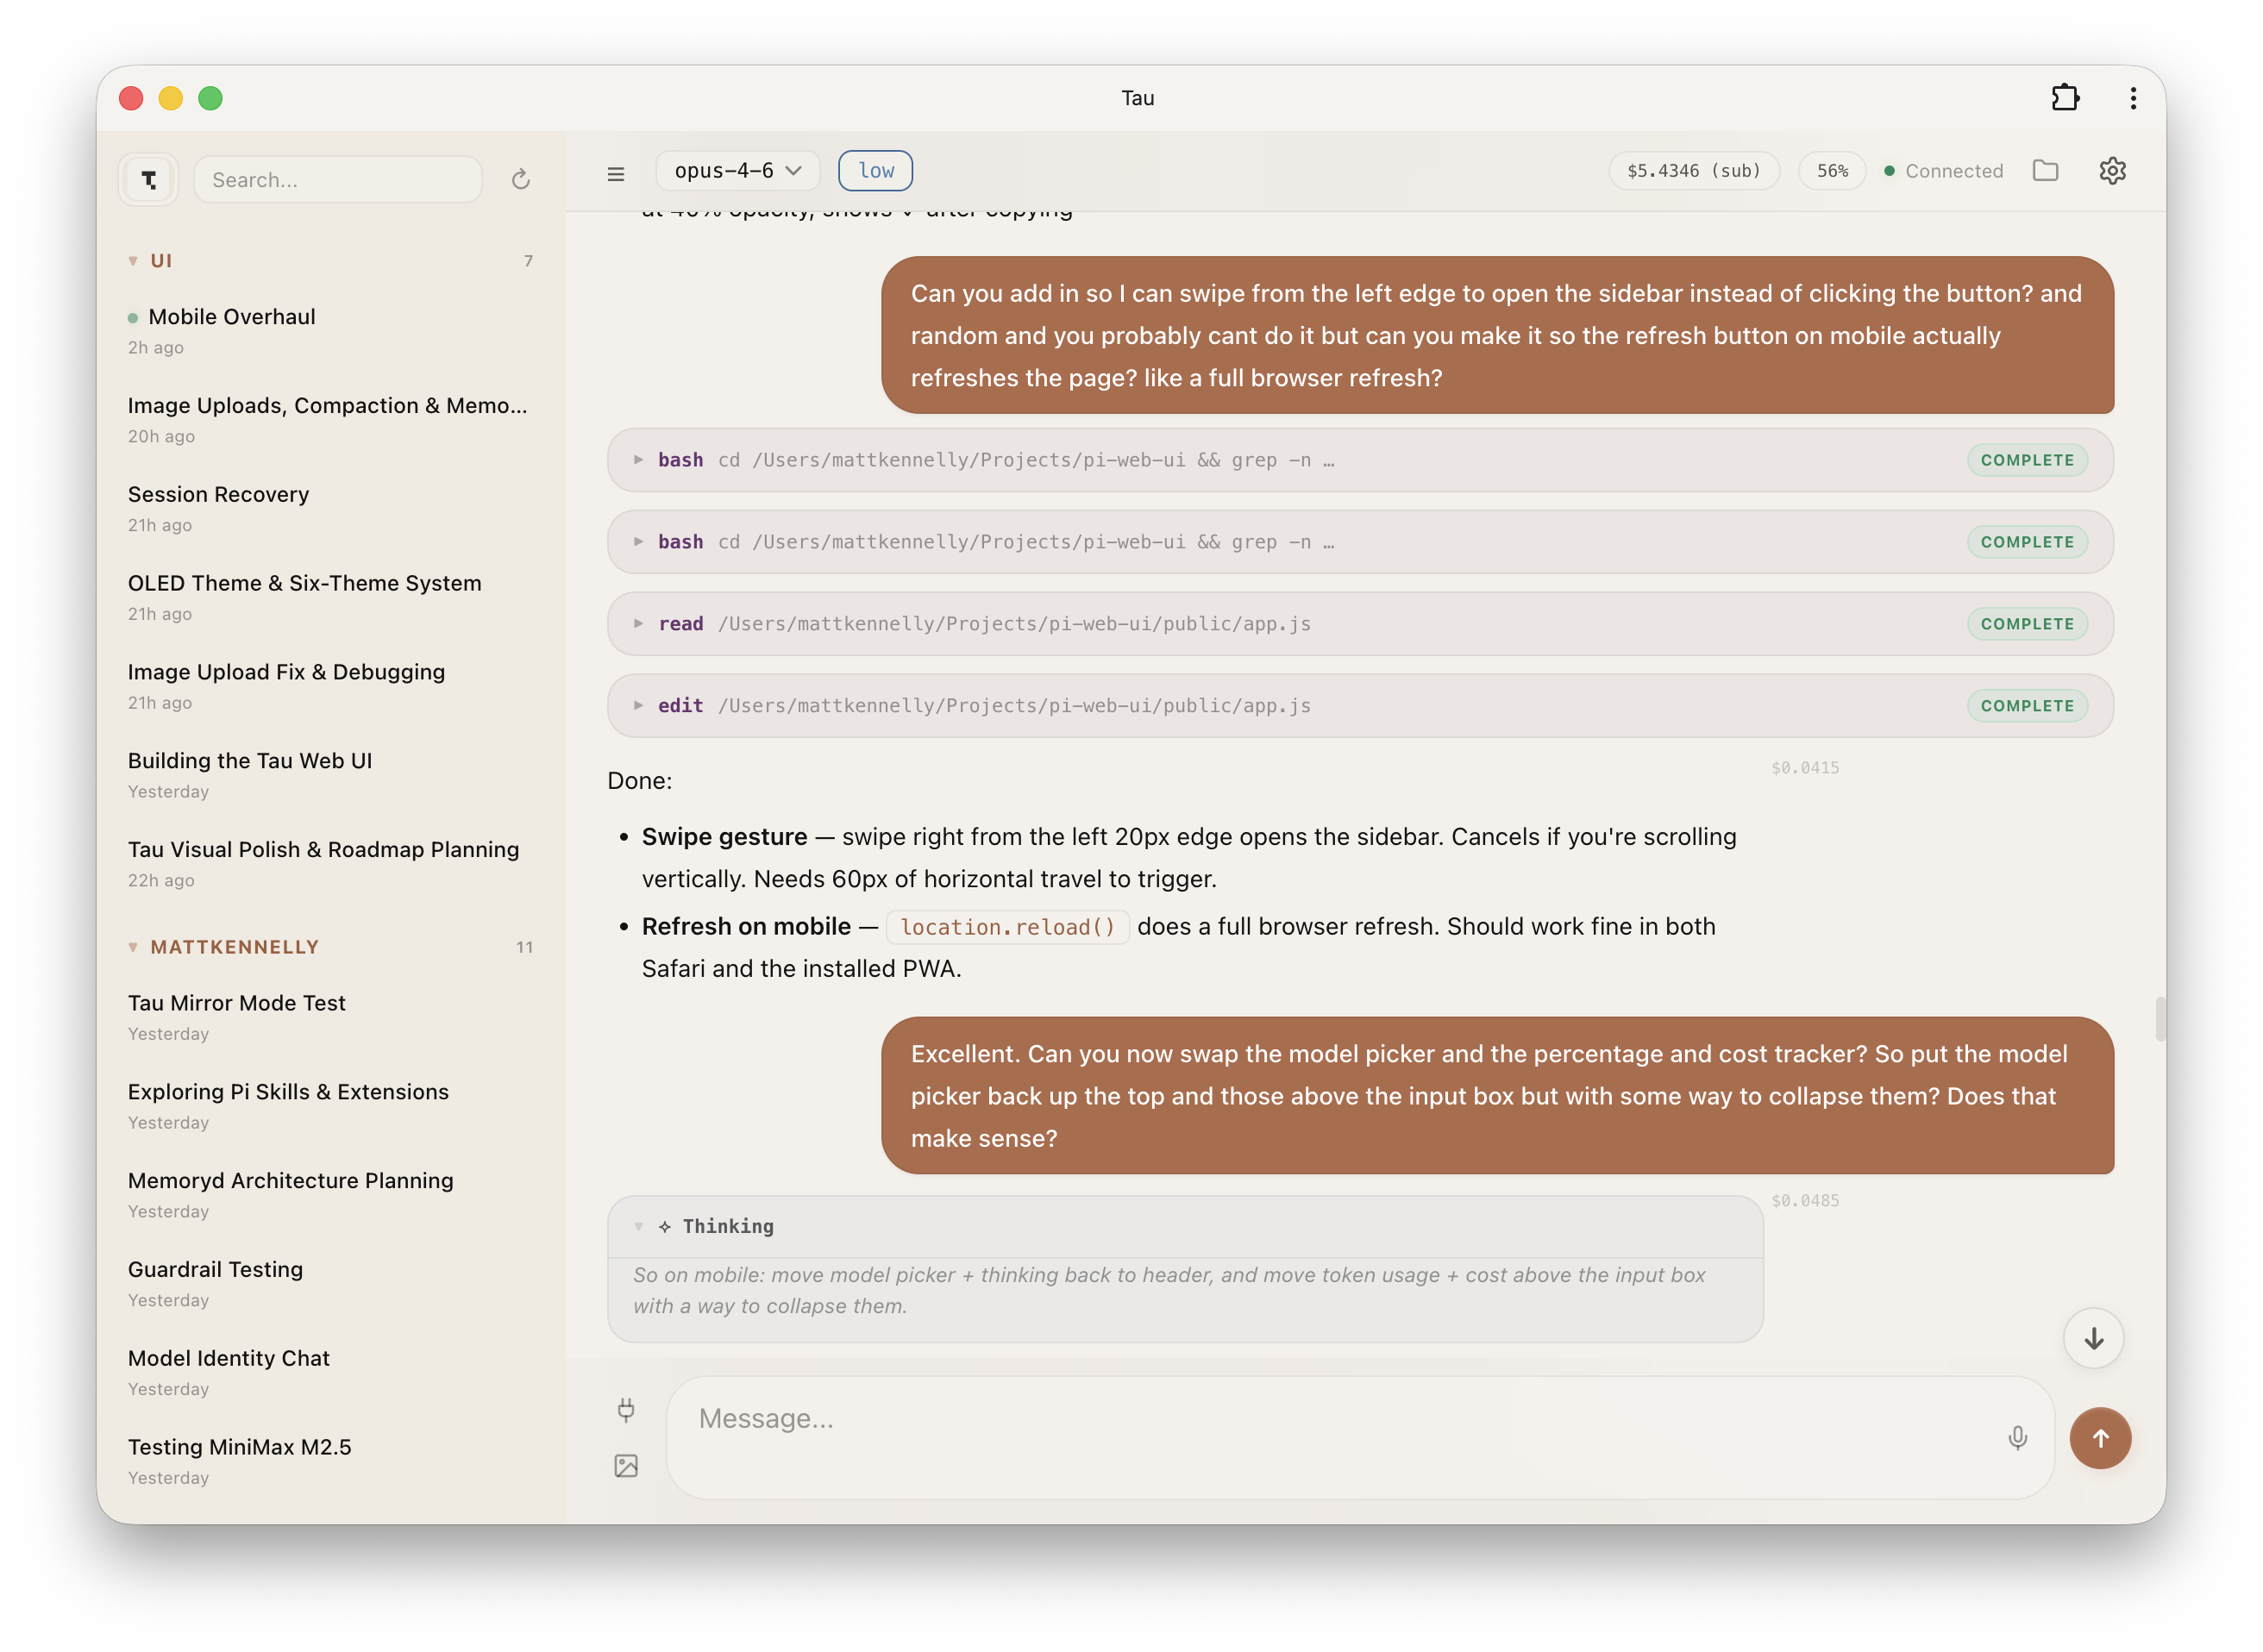Open the Model Identity Chat session
Screen dimensions: 2263x1652
330,1372
